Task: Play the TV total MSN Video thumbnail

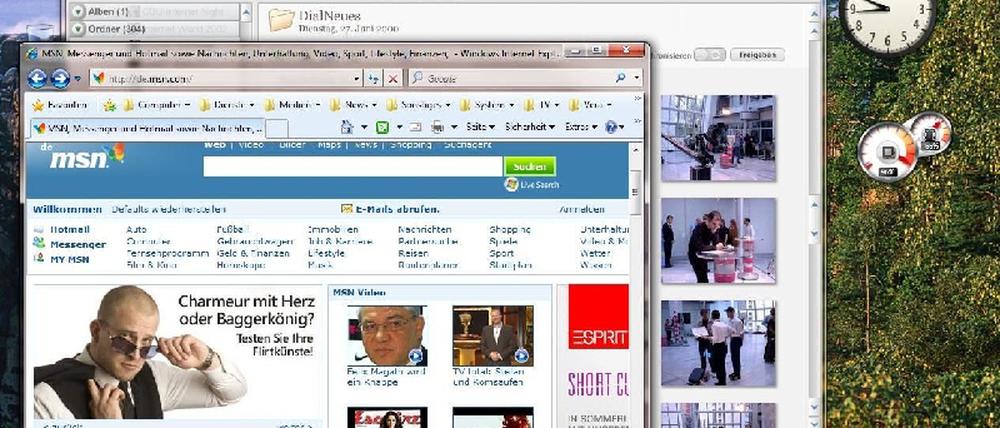Action: point(492,336)
